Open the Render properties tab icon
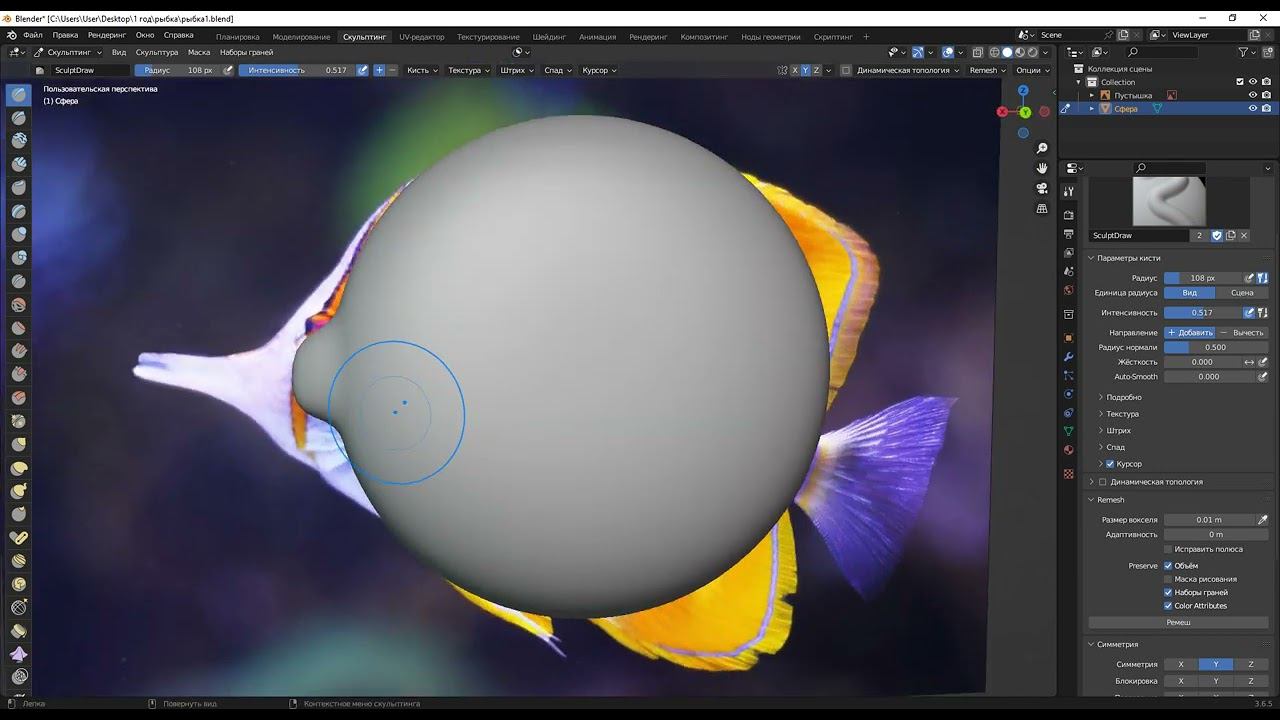Viewport: 1280px width, 720px height. pyautogui.click(x=1069, y=215)
